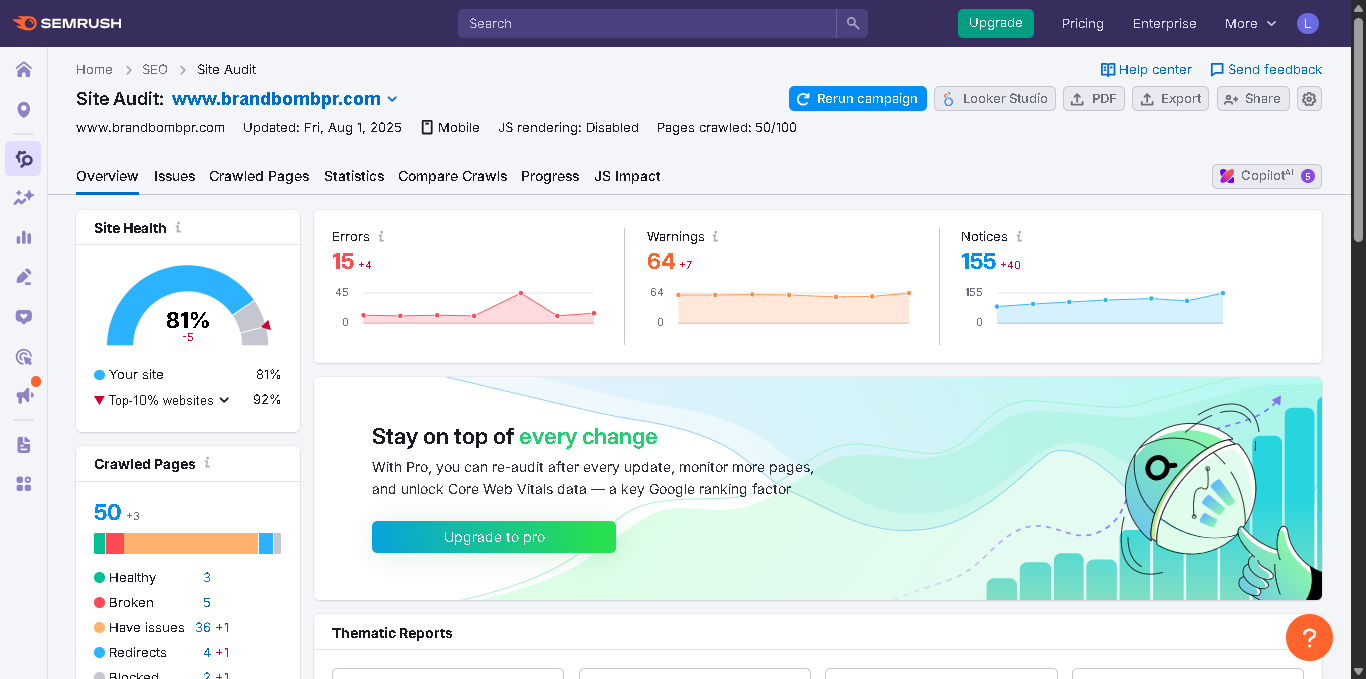Click Rerun campaign button

857,99
